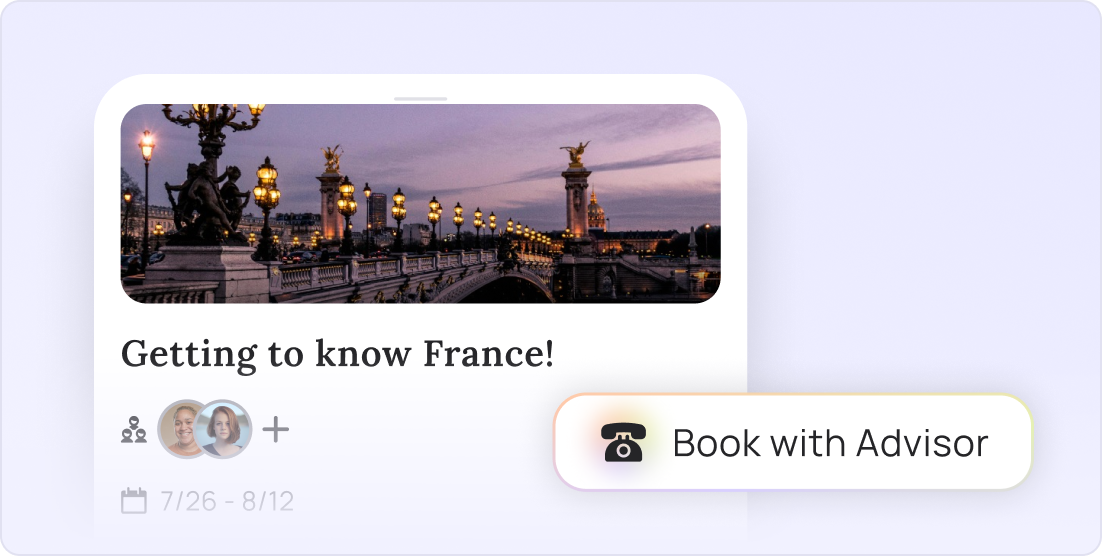Click the travelers group icon
The image size is (1102, 556).
[x=134, y=429]
